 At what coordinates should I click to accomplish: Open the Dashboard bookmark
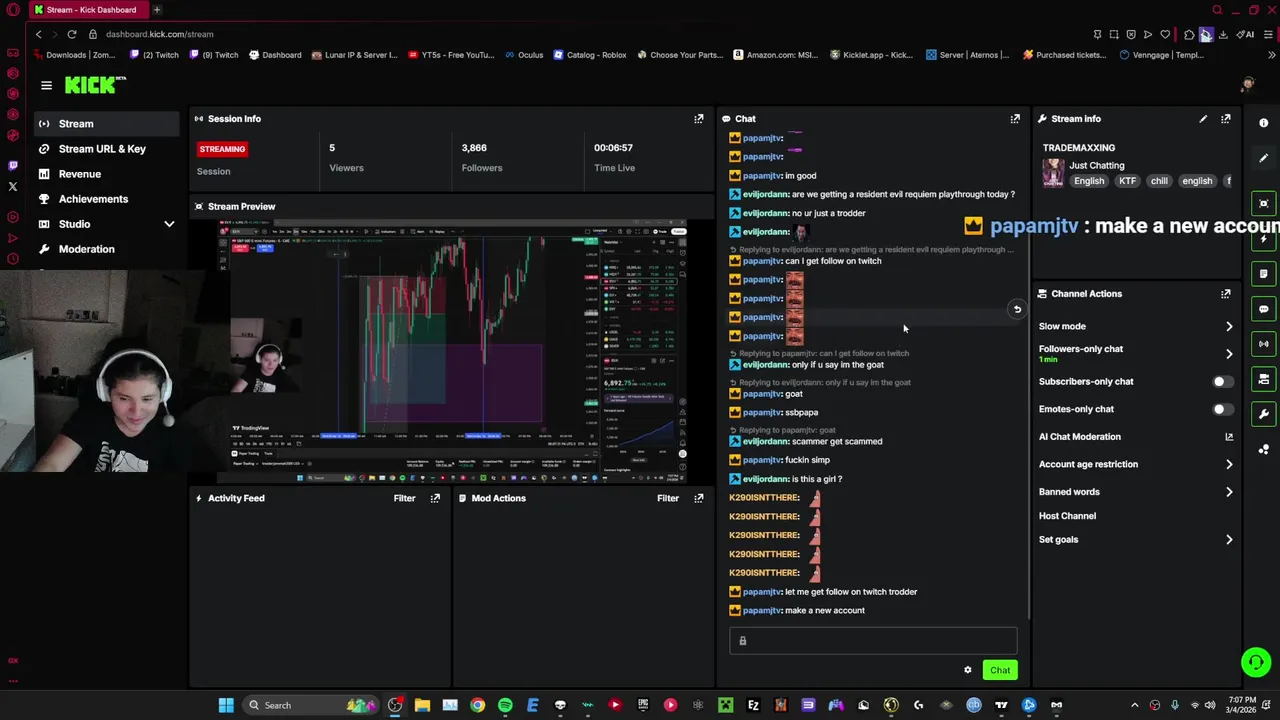click(275, 55)
